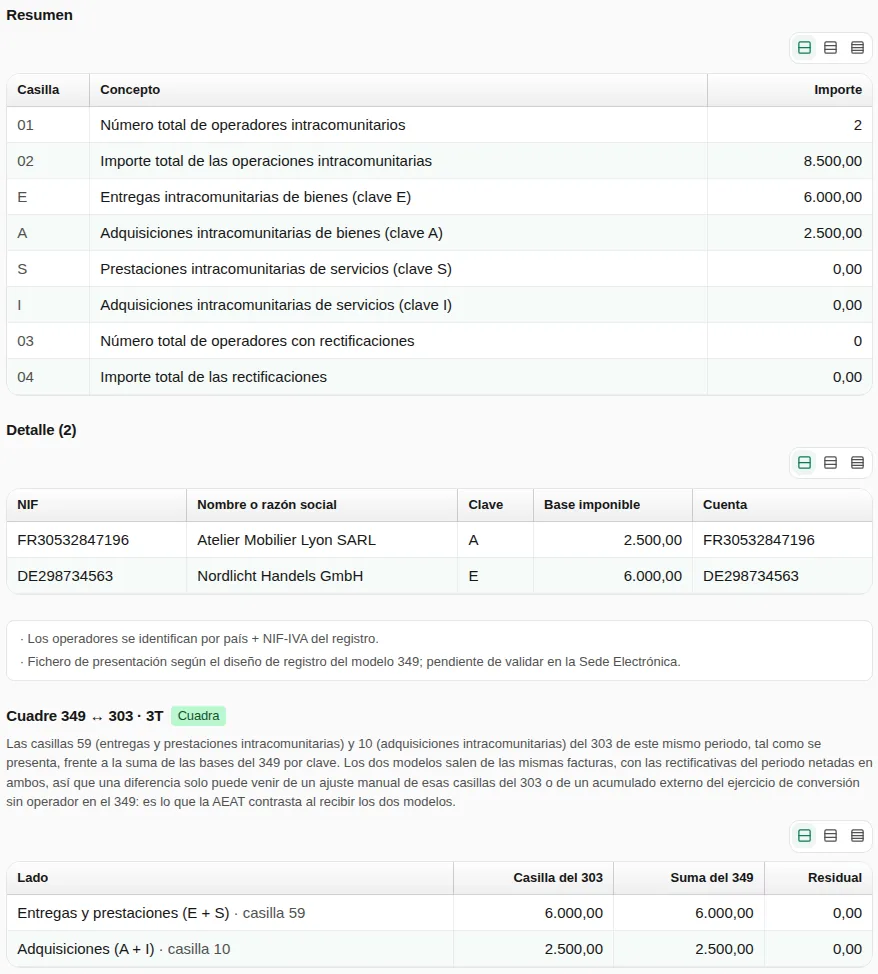Choose compact density for the Detalle table
878x974 pixels.
[x=857, y=463]
